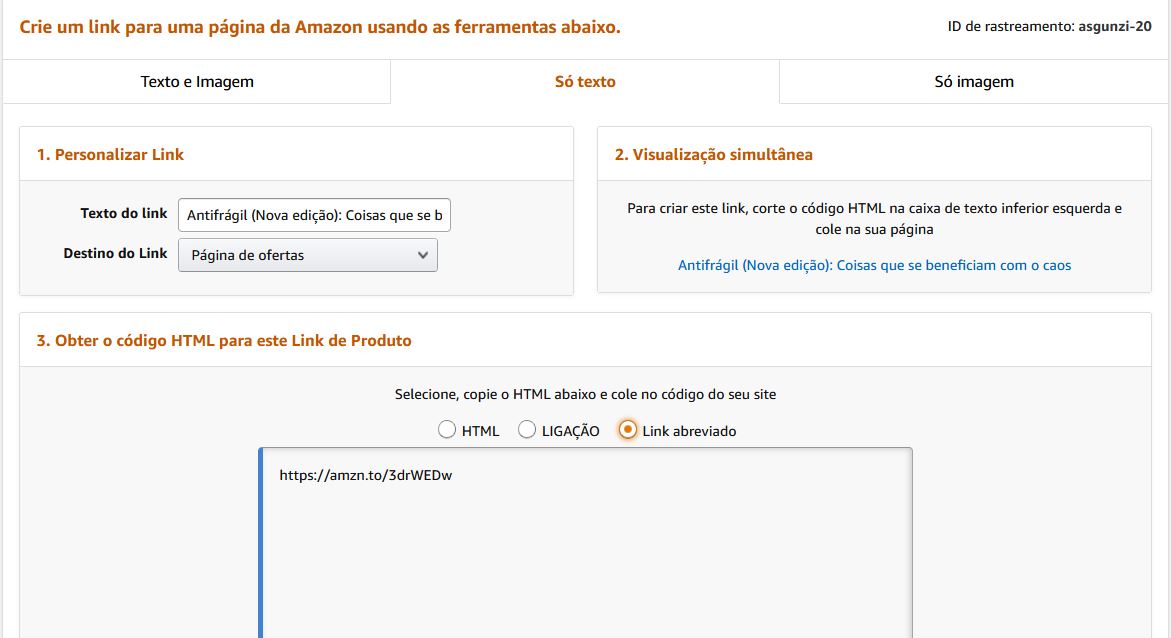The height and width of the screenshot is (638, 1171).
Task: Click the Texto do link input field
Action: 314,215
